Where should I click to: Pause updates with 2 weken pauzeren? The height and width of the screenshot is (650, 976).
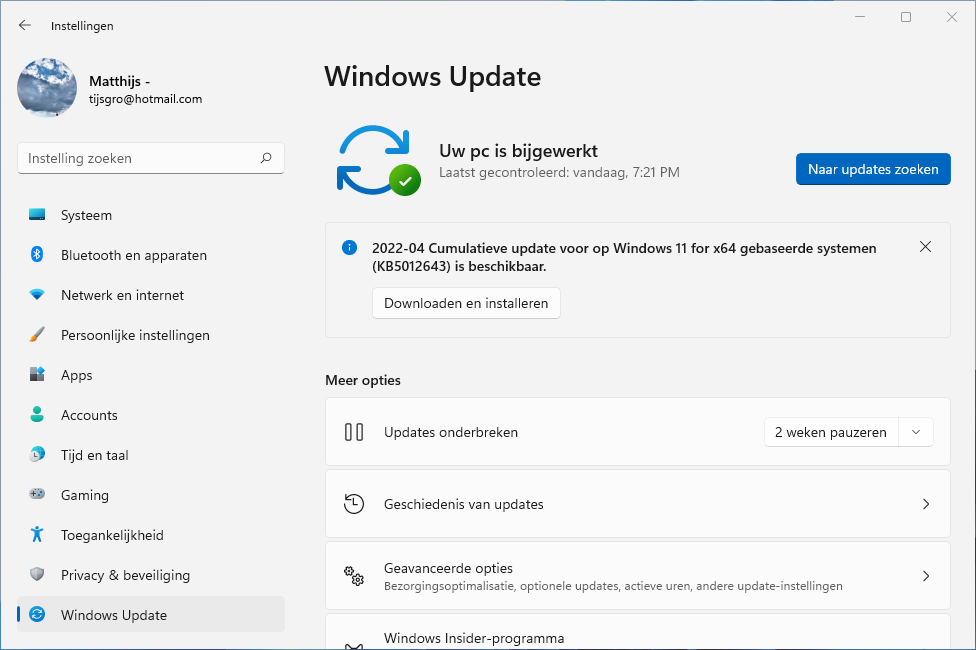click(830, 432)
